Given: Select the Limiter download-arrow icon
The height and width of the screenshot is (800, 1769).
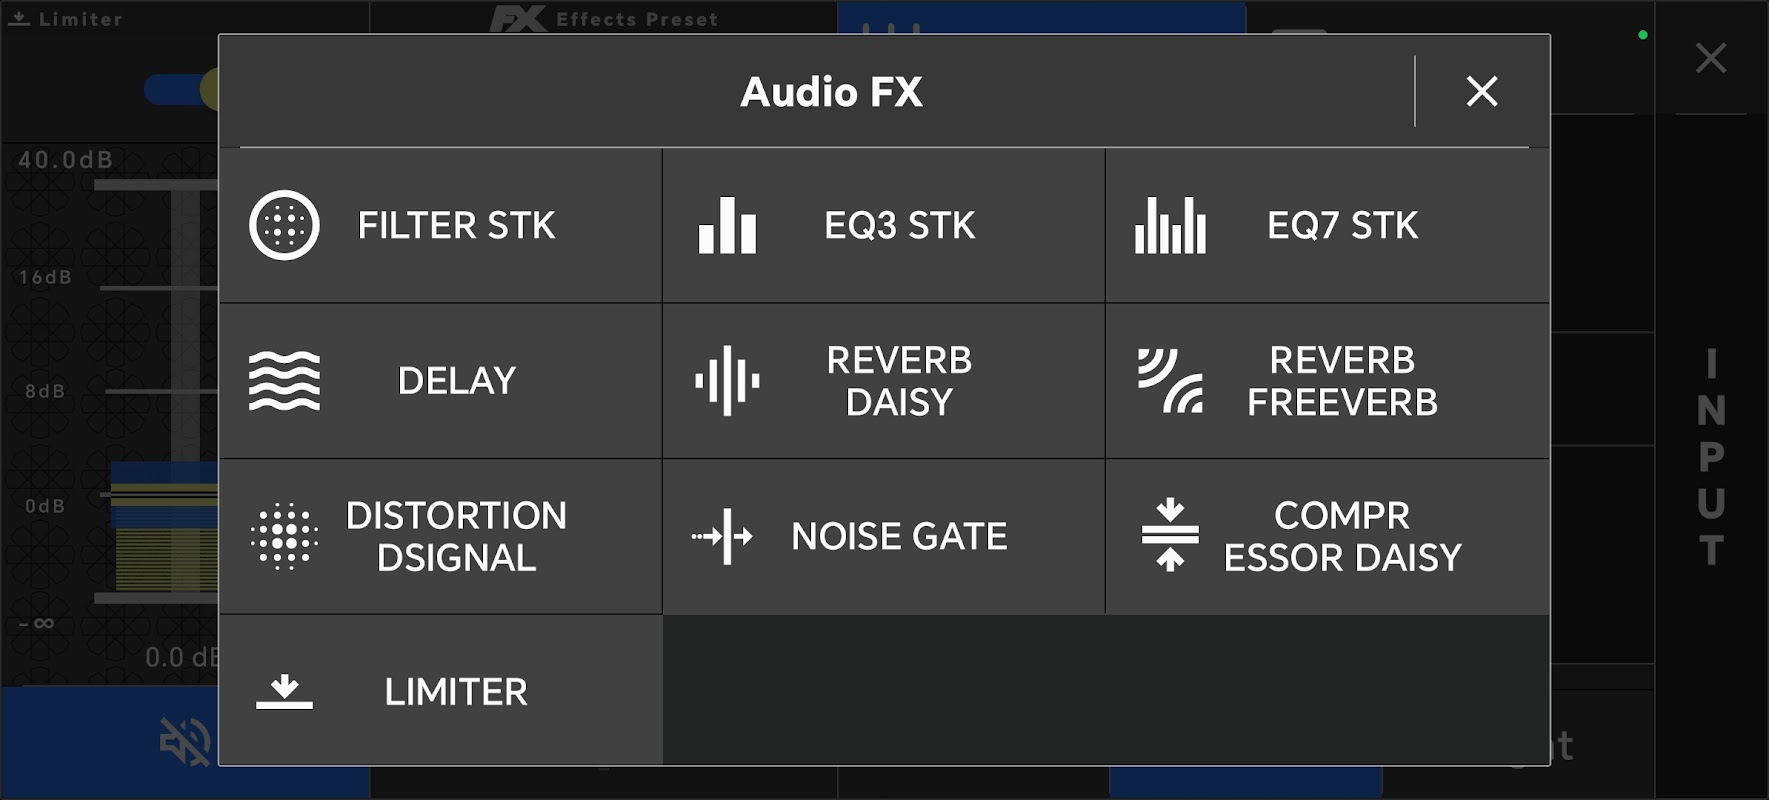Looking at the screenshot, I should pos(284,691).
